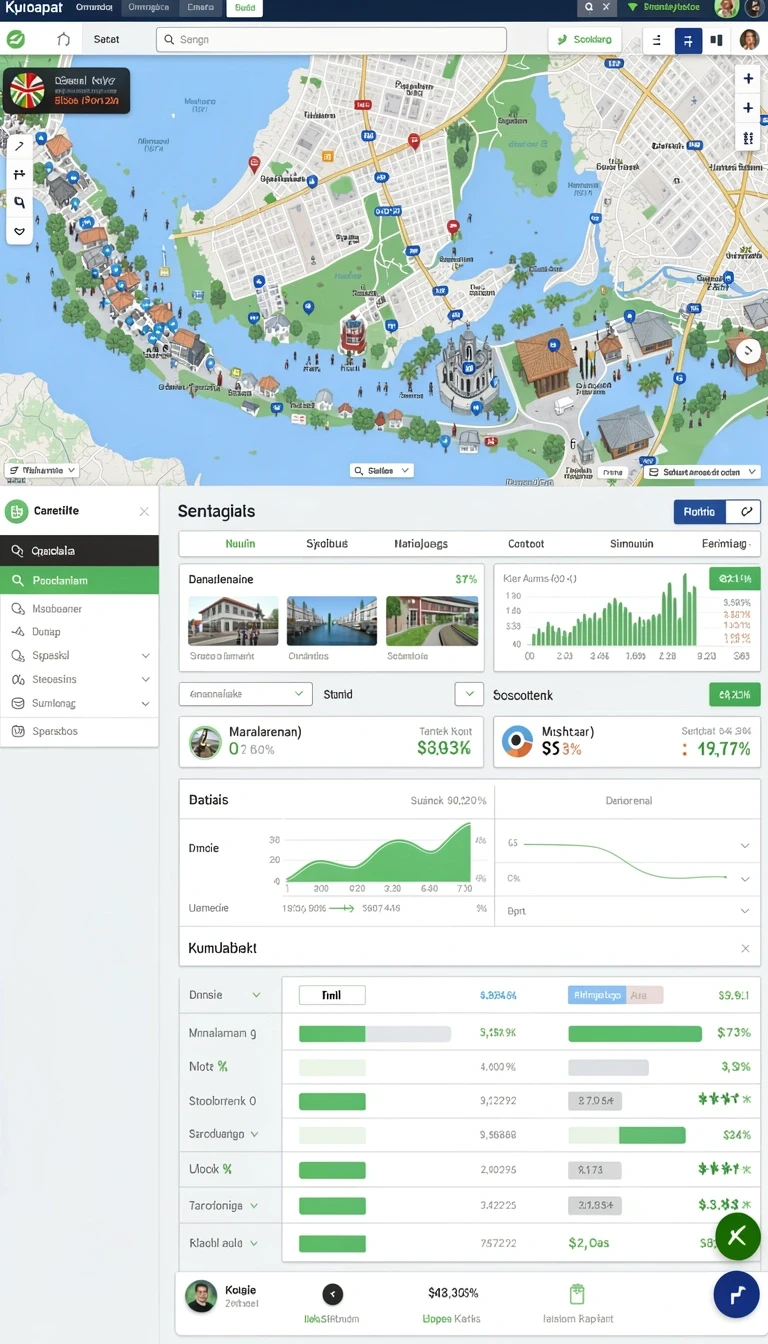Switch to the Nuulin tab
768x1344 pixels.
(x=240, y=544)
